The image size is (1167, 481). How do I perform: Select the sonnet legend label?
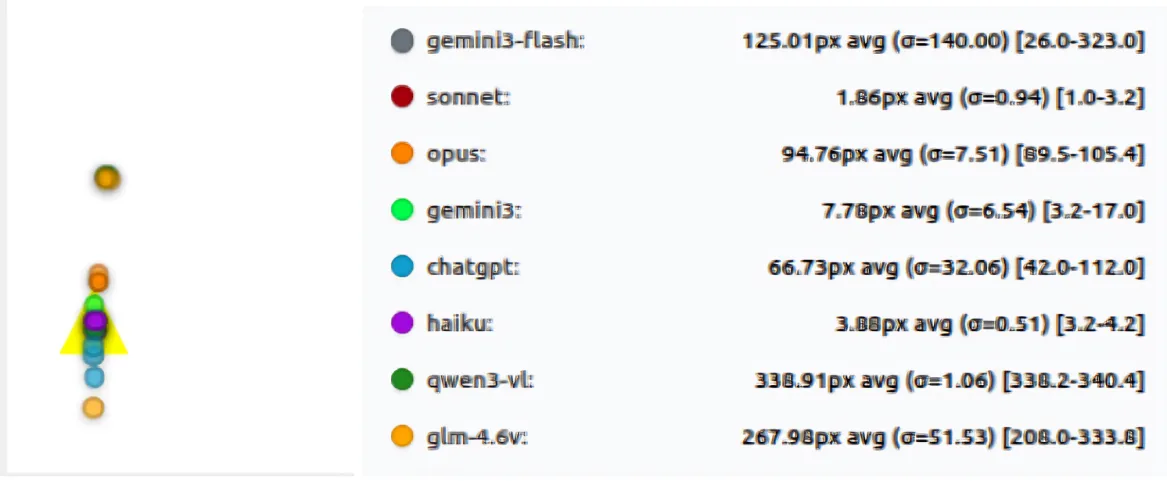(468, 97)
